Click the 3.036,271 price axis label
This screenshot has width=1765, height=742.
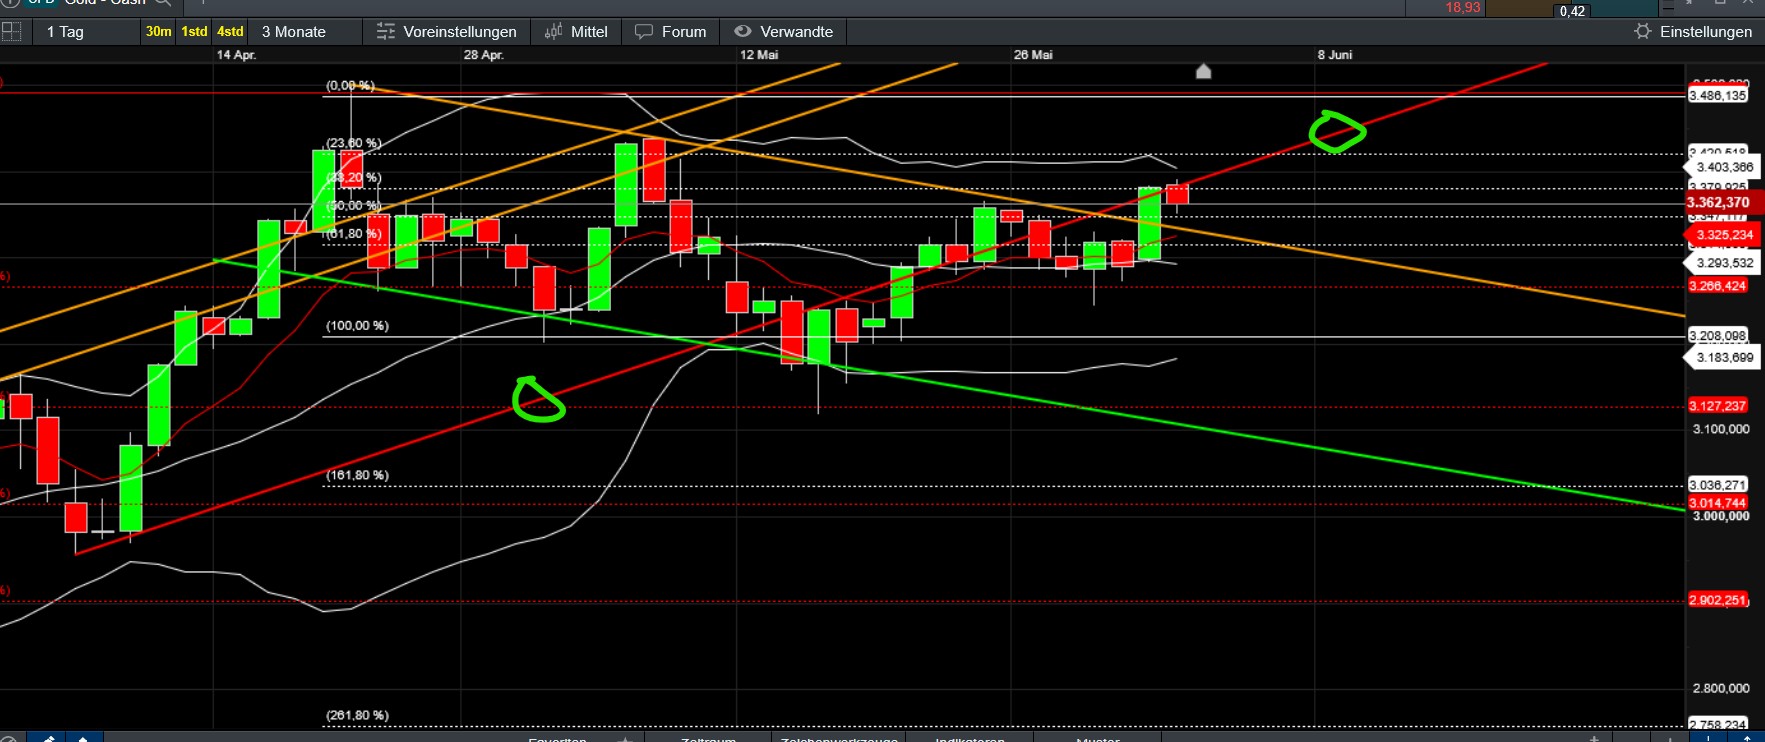pyautogui.click(x=1718, y=485)
